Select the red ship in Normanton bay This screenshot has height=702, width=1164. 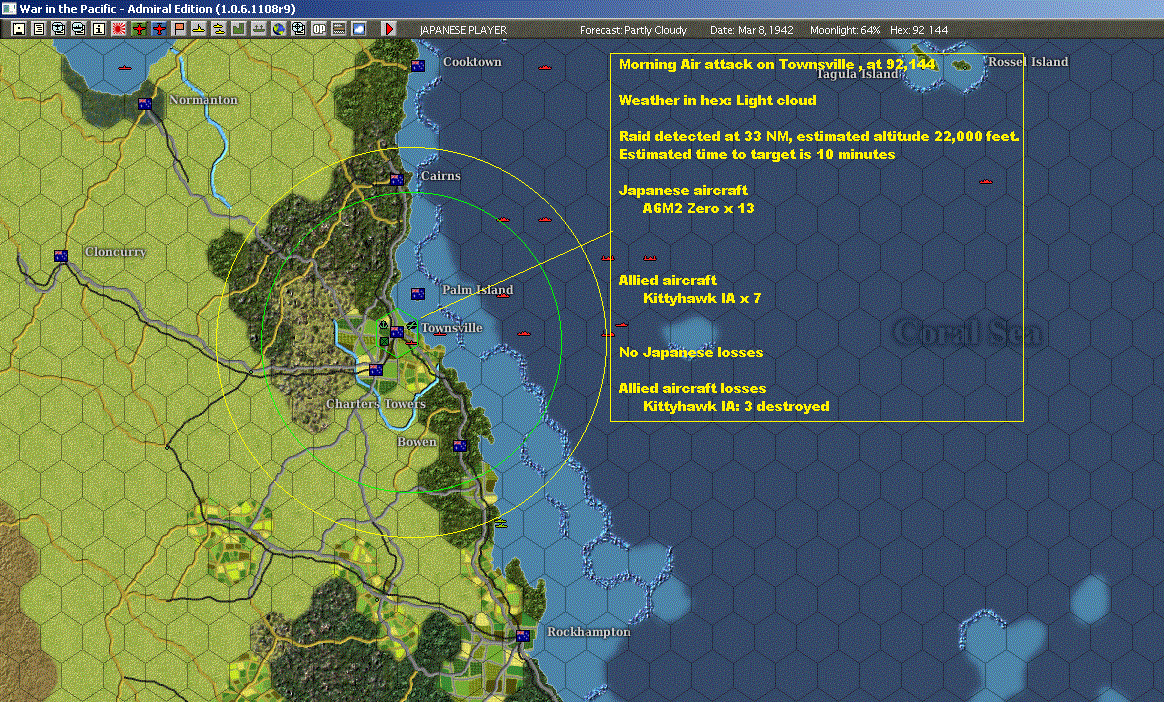pos(125,68)
